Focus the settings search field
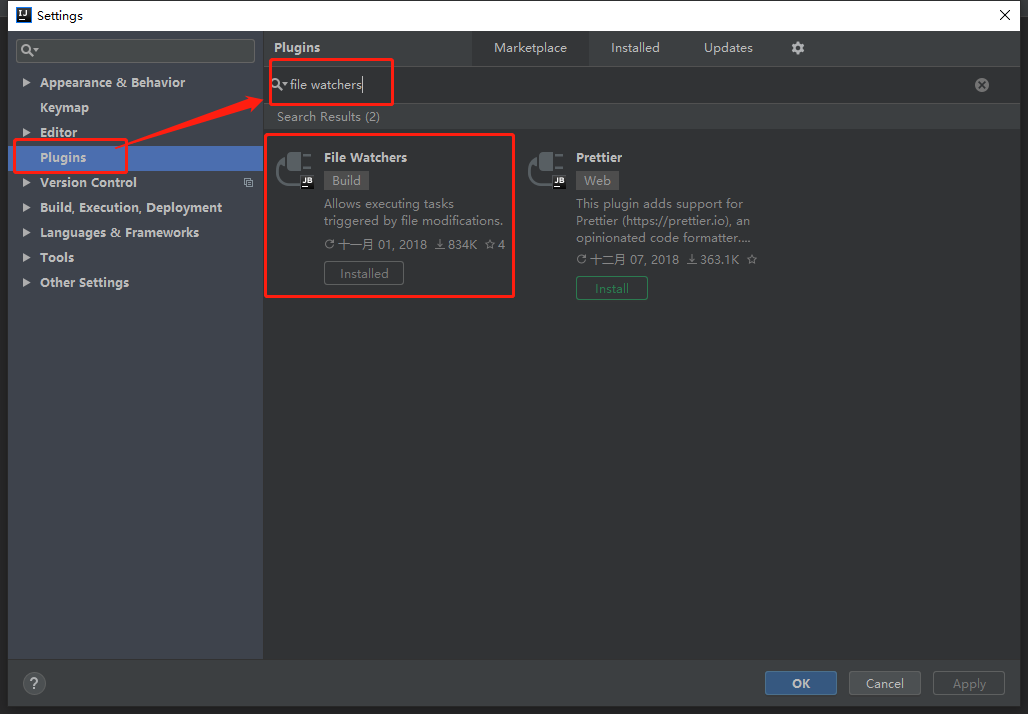 (x=136, y=50)
